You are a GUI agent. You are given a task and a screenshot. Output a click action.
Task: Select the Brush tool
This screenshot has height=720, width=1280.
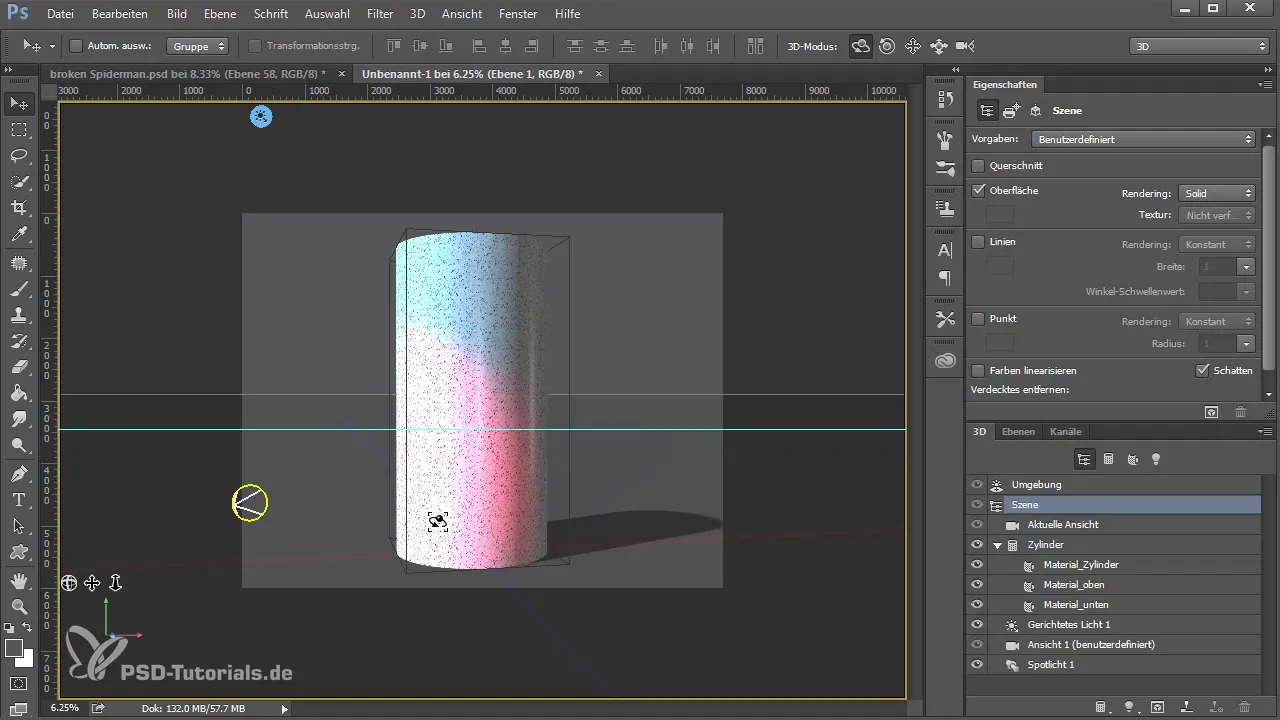(19, 289)
